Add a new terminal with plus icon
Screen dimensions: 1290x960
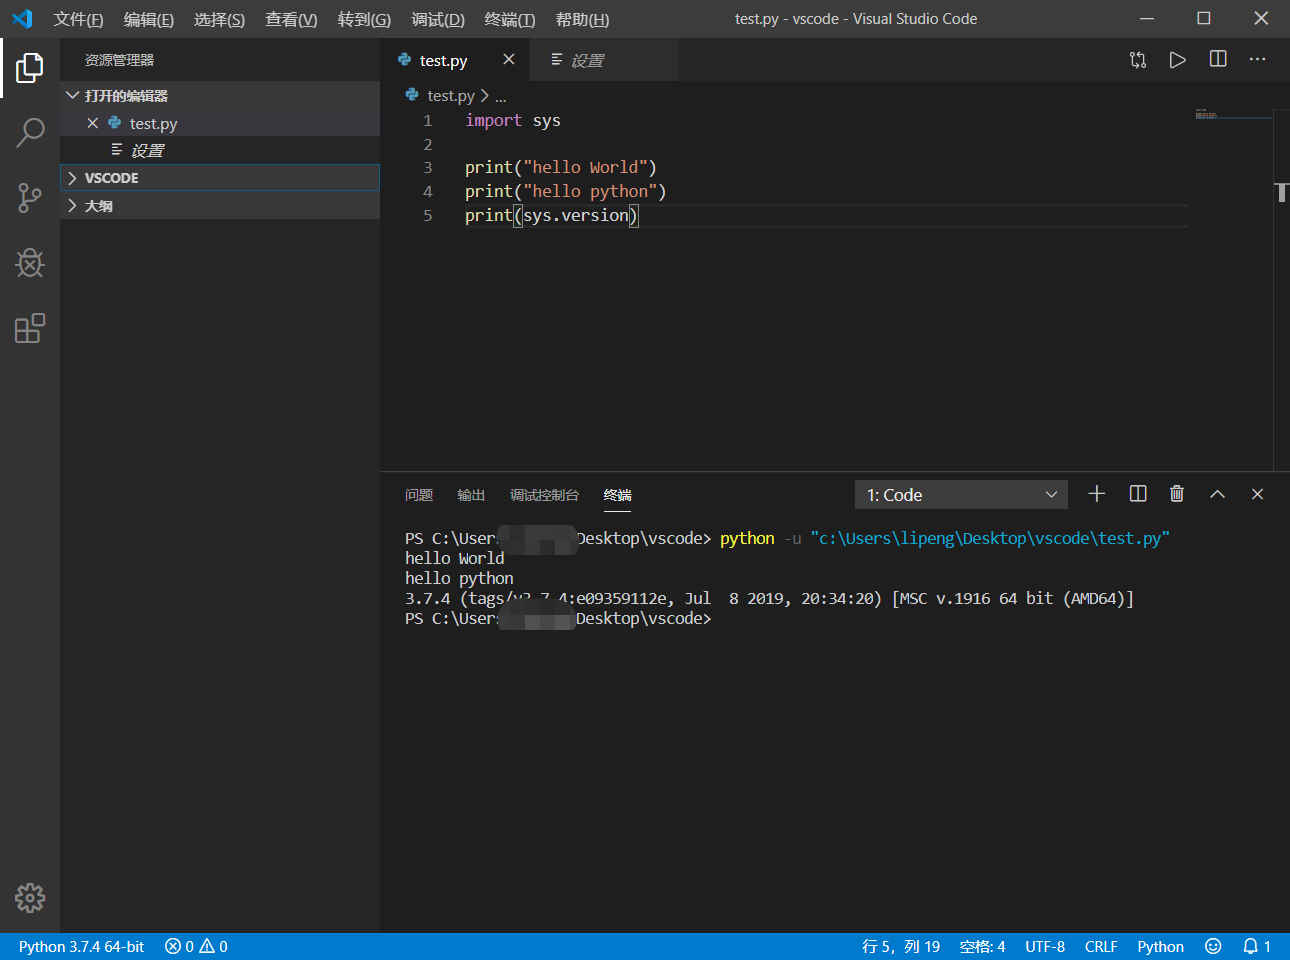(x=1096, y=494)
